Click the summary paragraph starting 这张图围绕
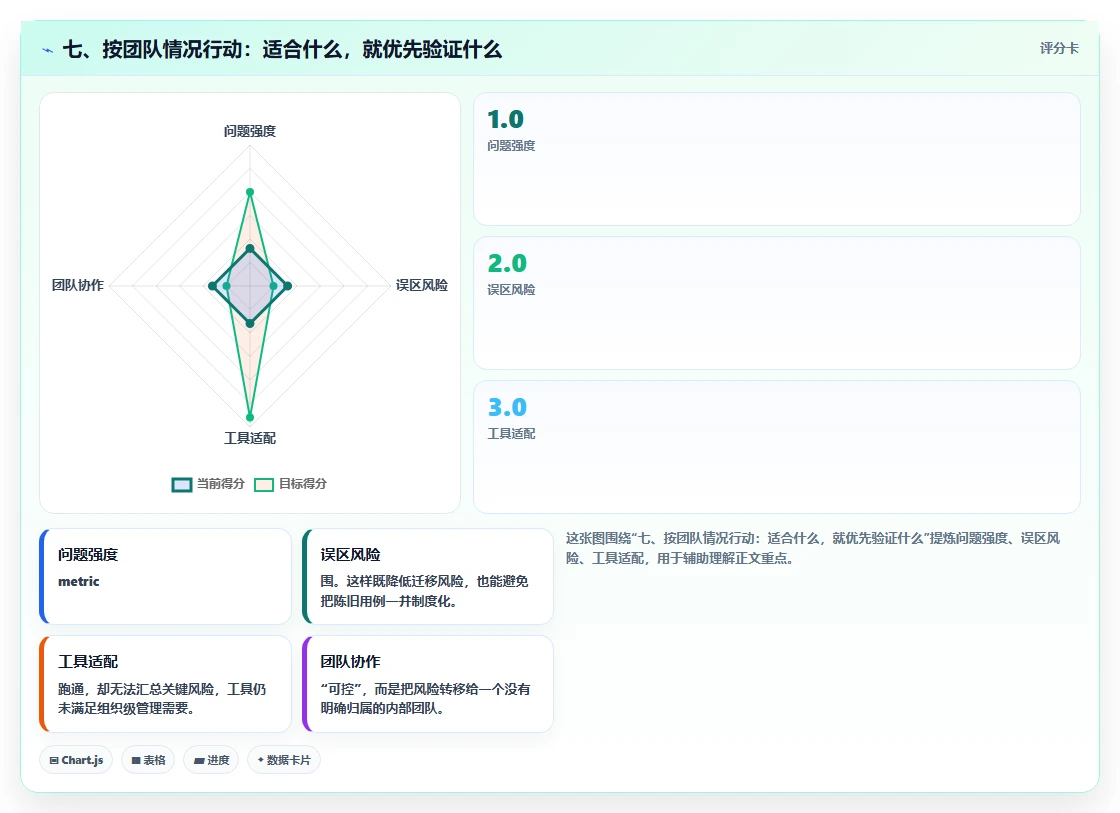This screenshot has height=813, width=1120. point(813,548)
